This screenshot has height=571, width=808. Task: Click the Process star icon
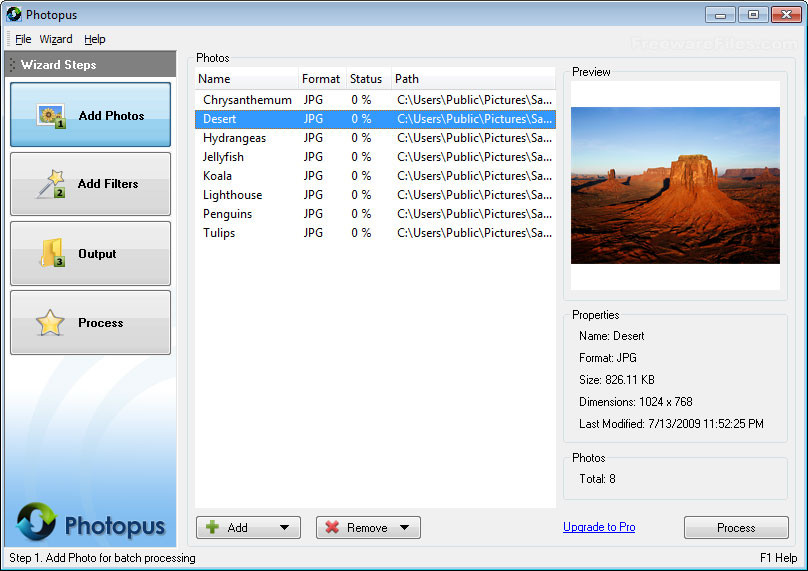tap(50, 323)
